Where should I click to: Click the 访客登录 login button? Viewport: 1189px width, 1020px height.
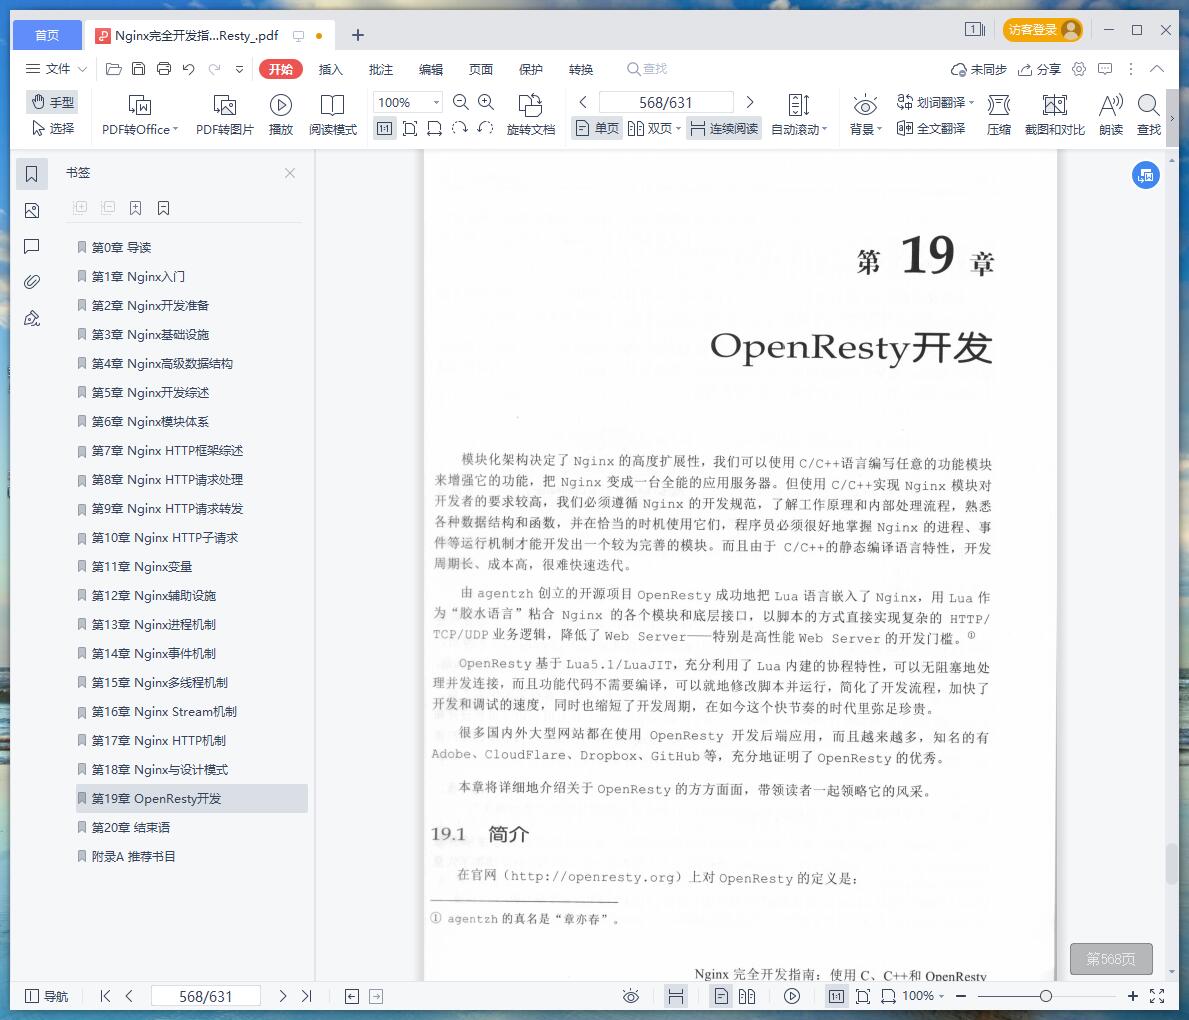tap(1043, 30)
